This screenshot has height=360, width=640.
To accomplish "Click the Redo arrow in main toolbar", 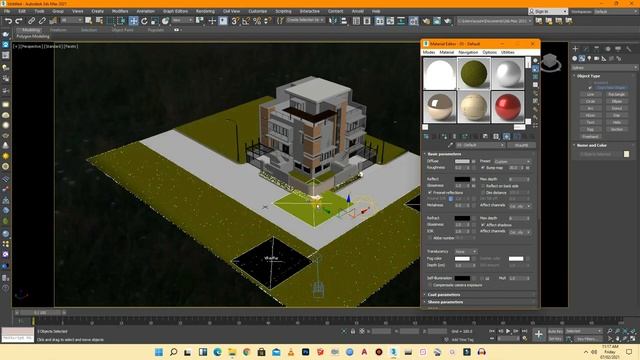I will (19, 21).
